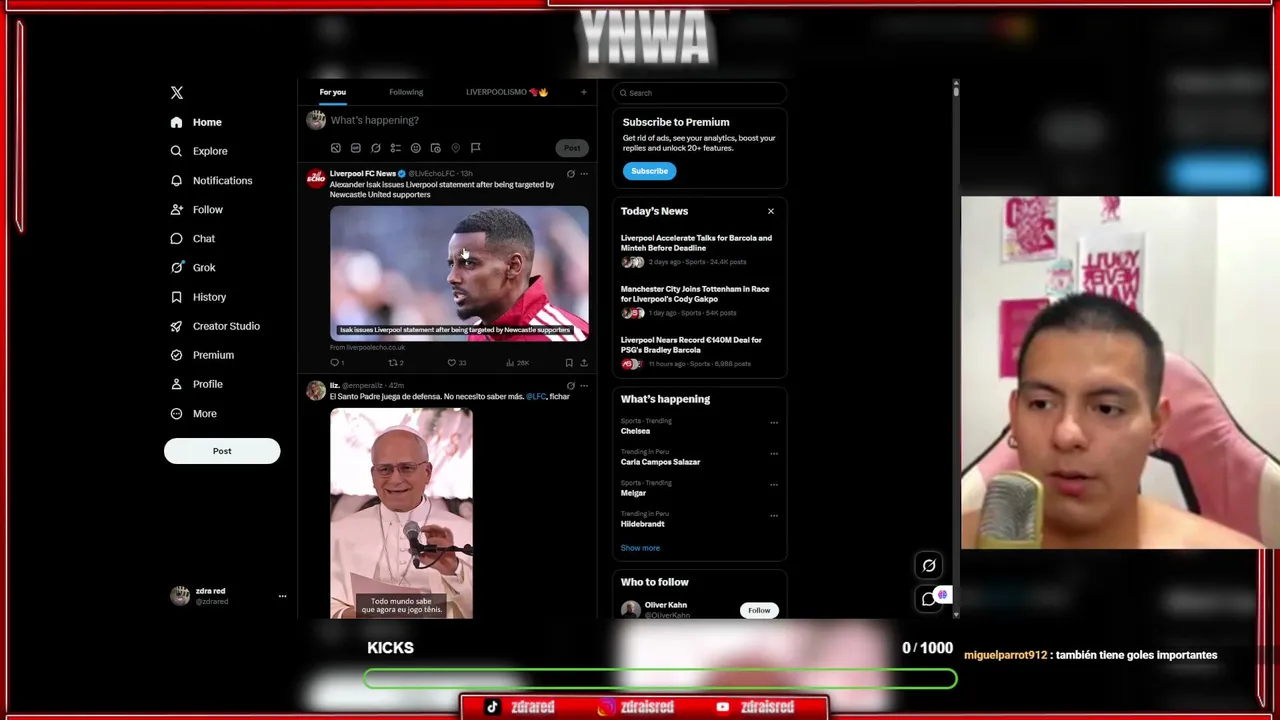Click the floating Grok icon

coord(929,566)
